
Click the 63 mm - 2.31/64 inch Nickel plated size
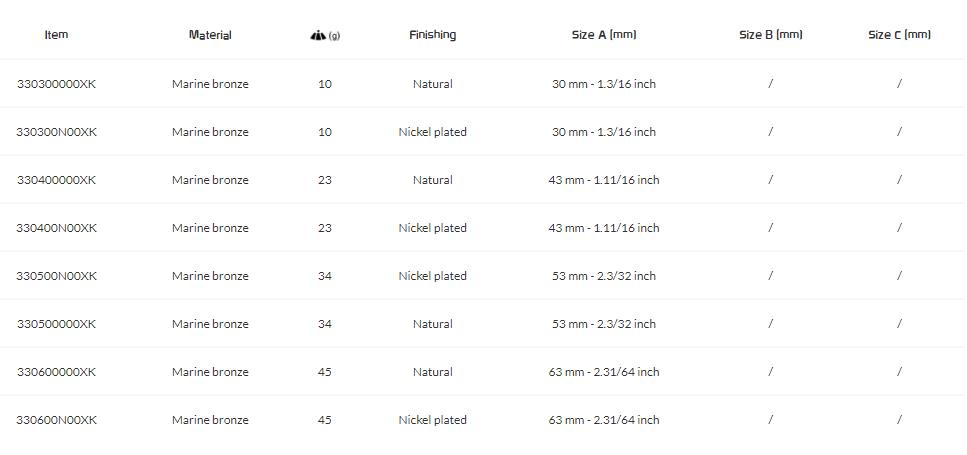click(x=604, y=420)
